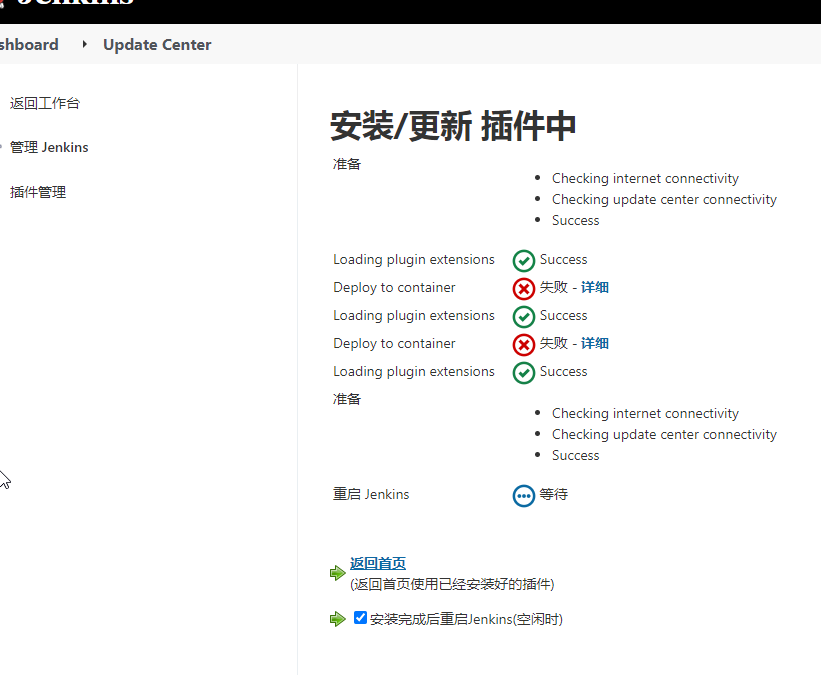Click first Deploy to container 详细 link
The image size is (821, 675).
595,287
